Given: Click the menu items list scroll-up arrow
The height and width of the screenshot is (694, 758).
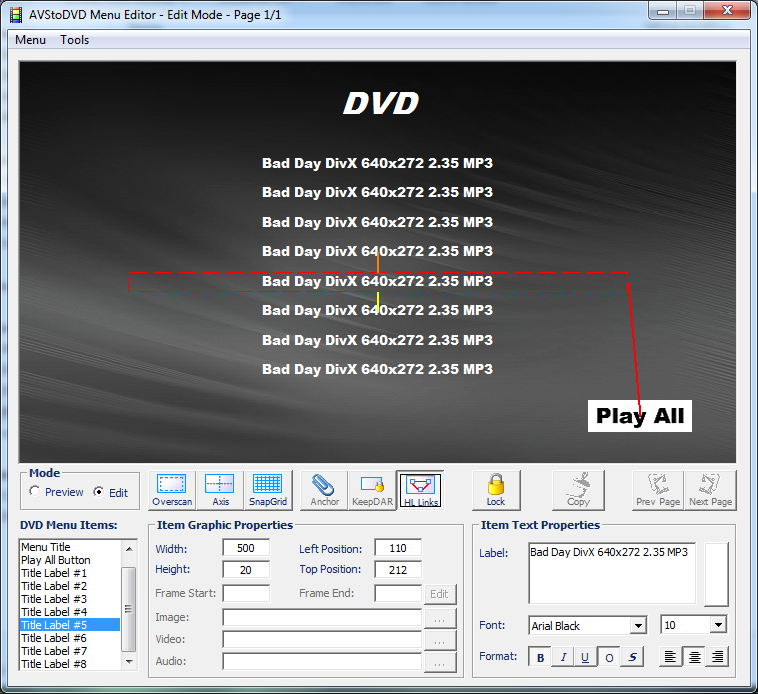Looking at the screenshot, I should (x=129, y=549).
